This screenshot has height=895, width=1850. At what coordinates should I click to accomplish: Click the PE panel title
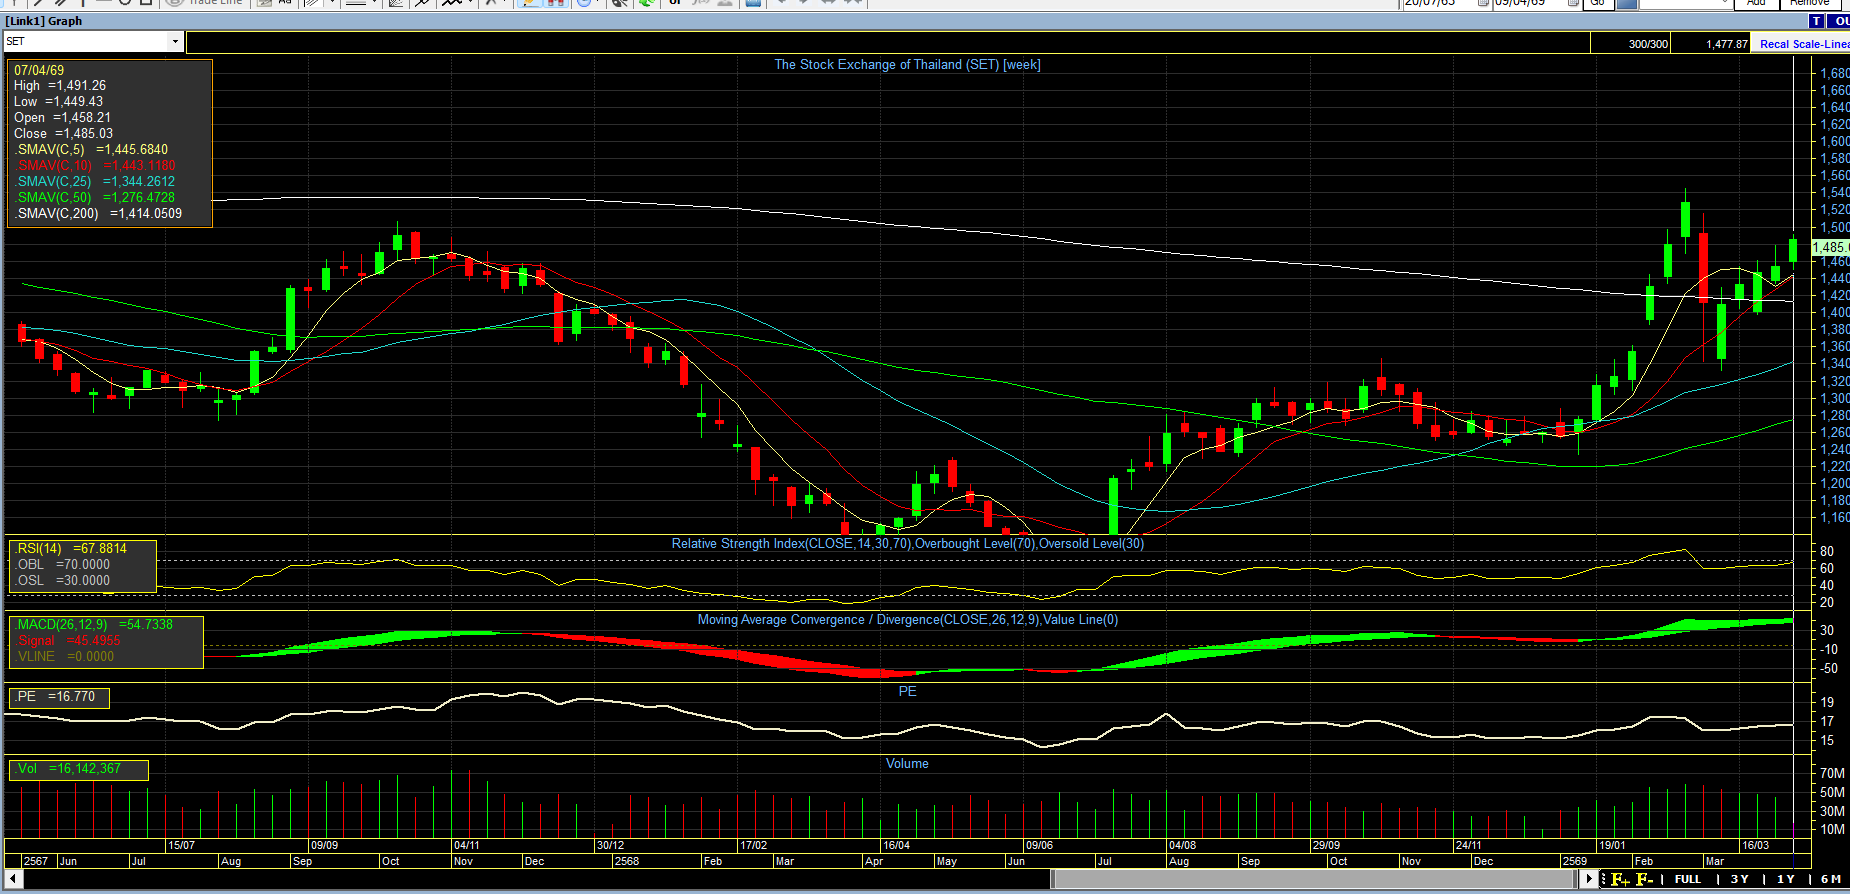pyautogui.click(x=907, y=692)
